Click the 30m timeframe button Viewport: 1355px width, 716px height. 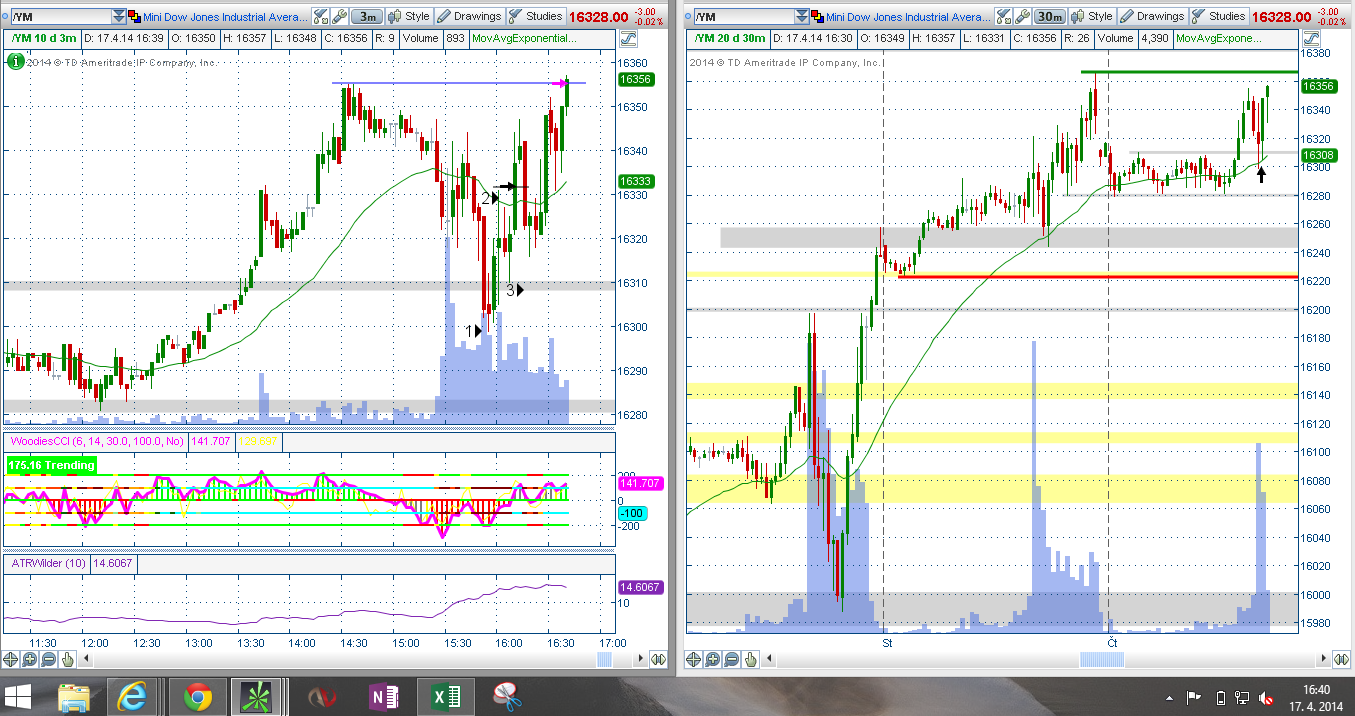[x=1049, y=16]
